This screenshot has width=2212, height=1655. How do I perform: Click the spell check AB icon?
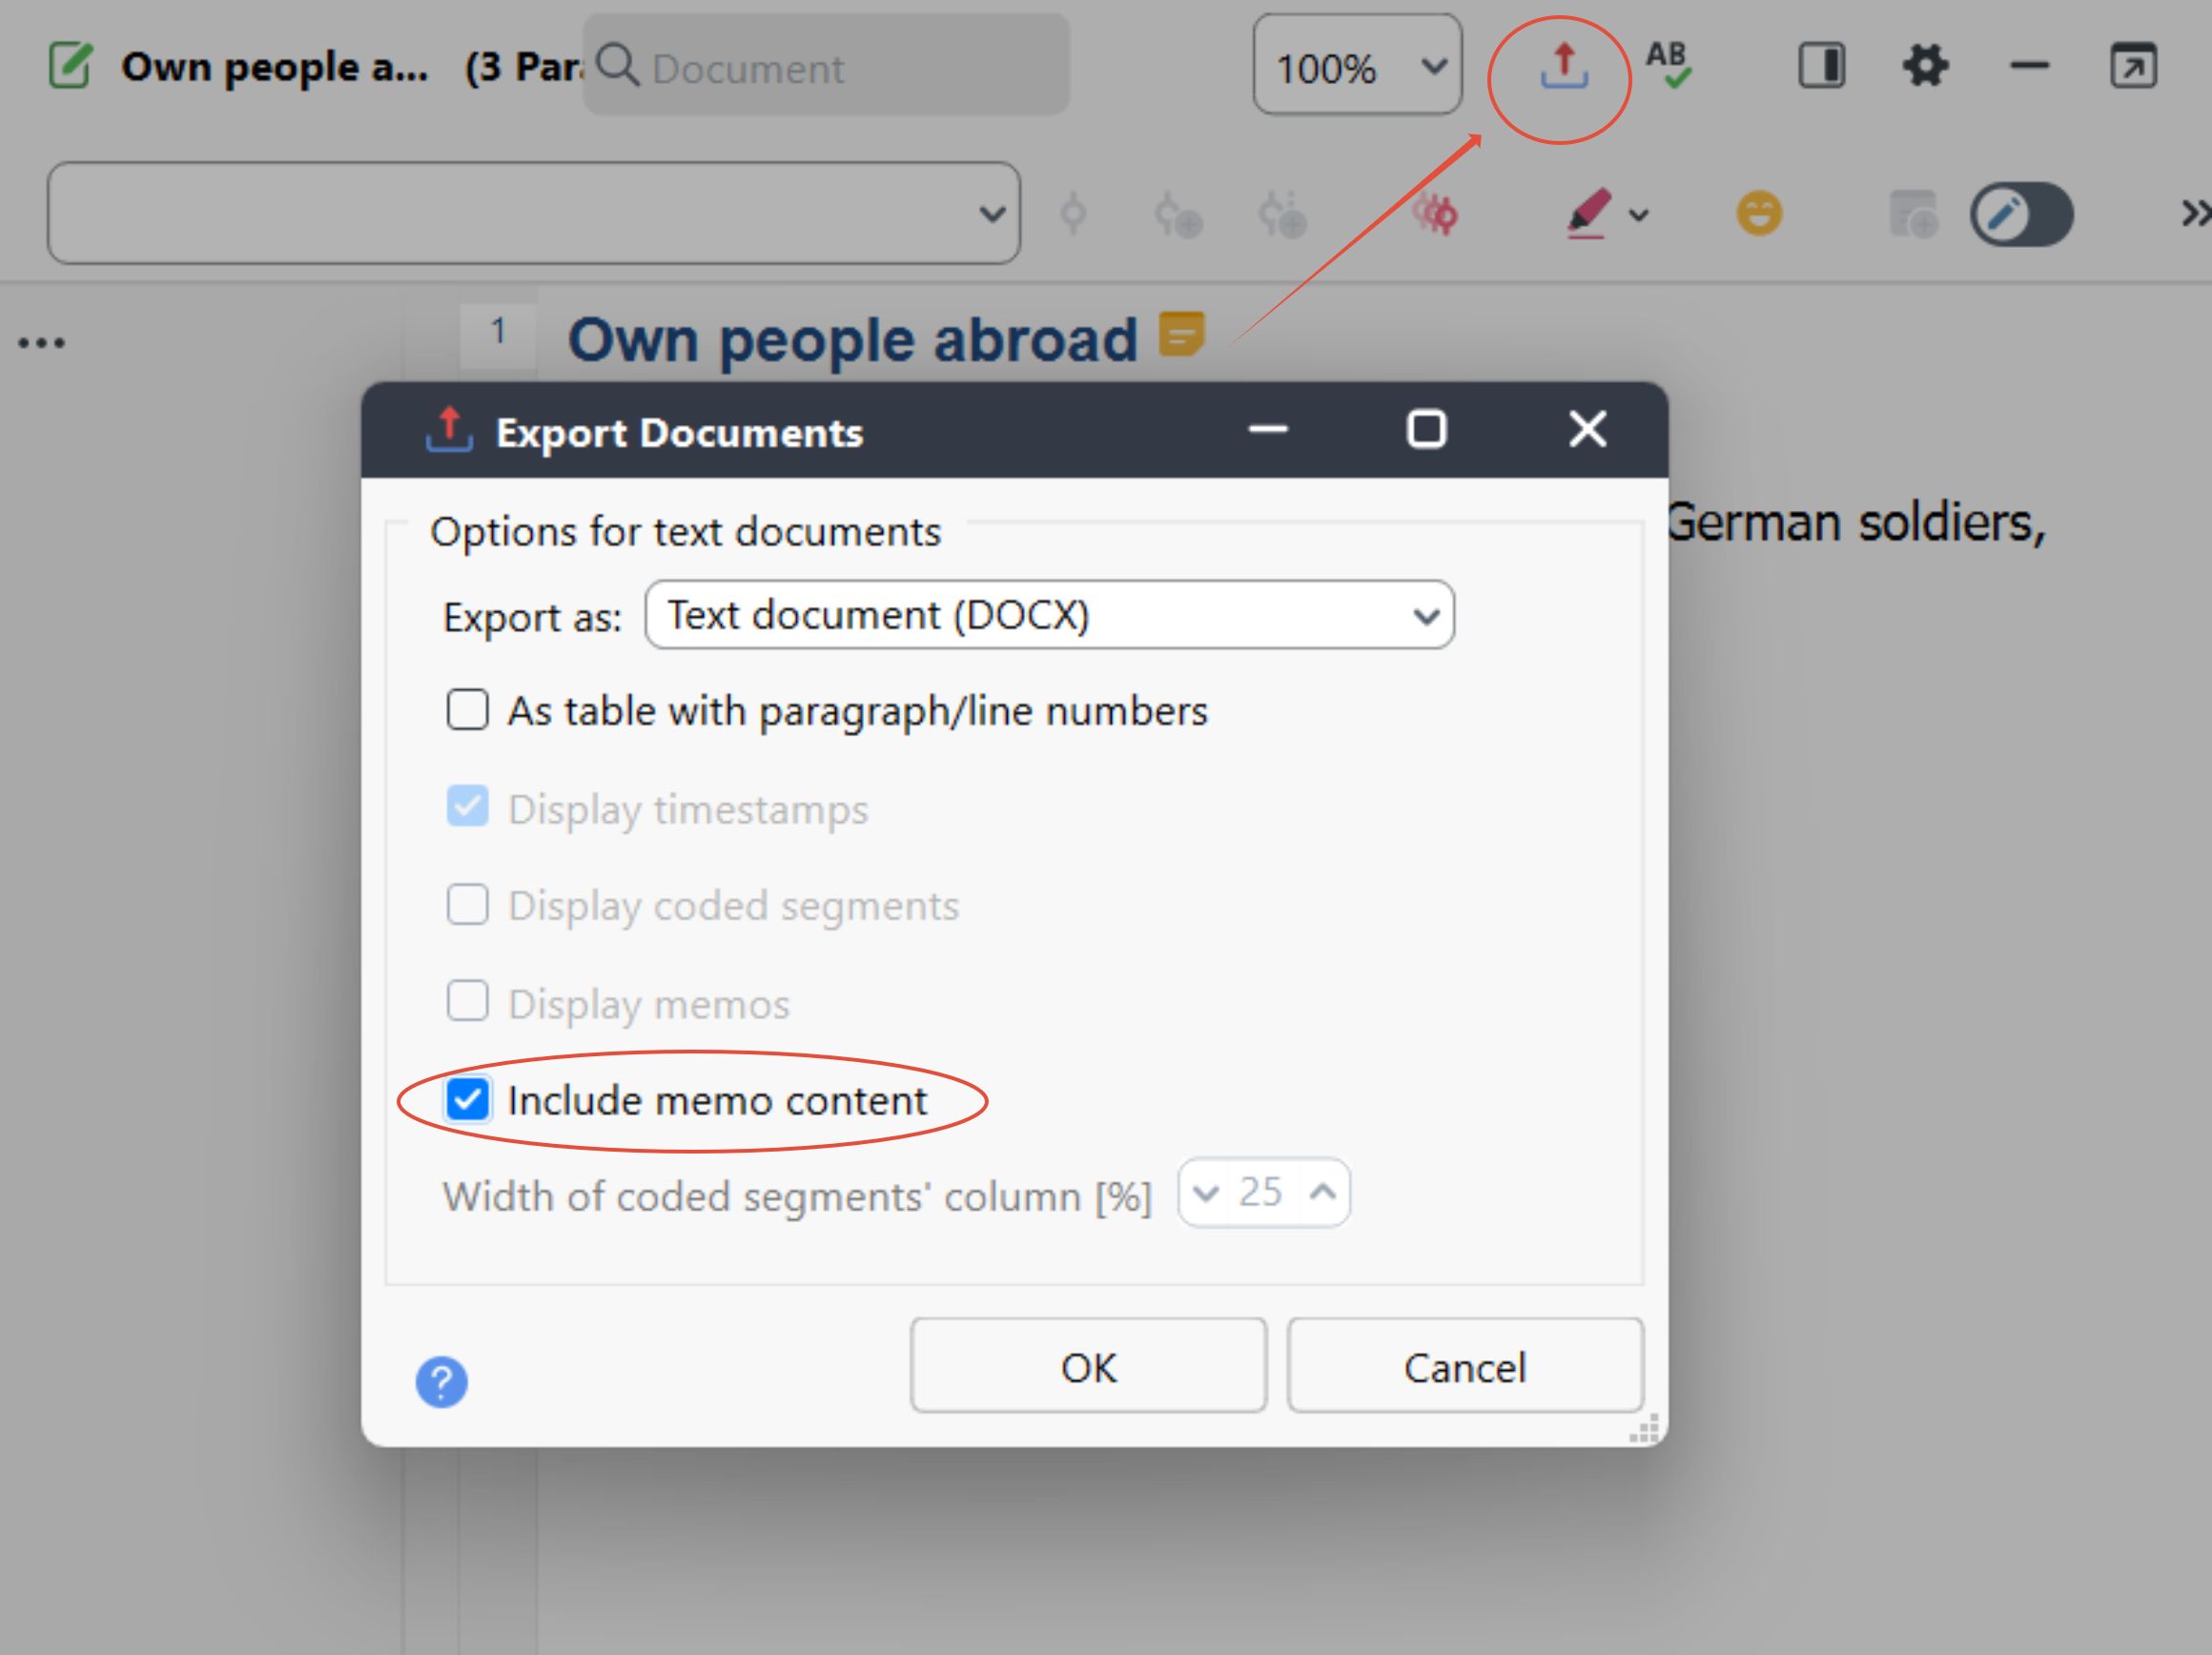click(1669, 65)
